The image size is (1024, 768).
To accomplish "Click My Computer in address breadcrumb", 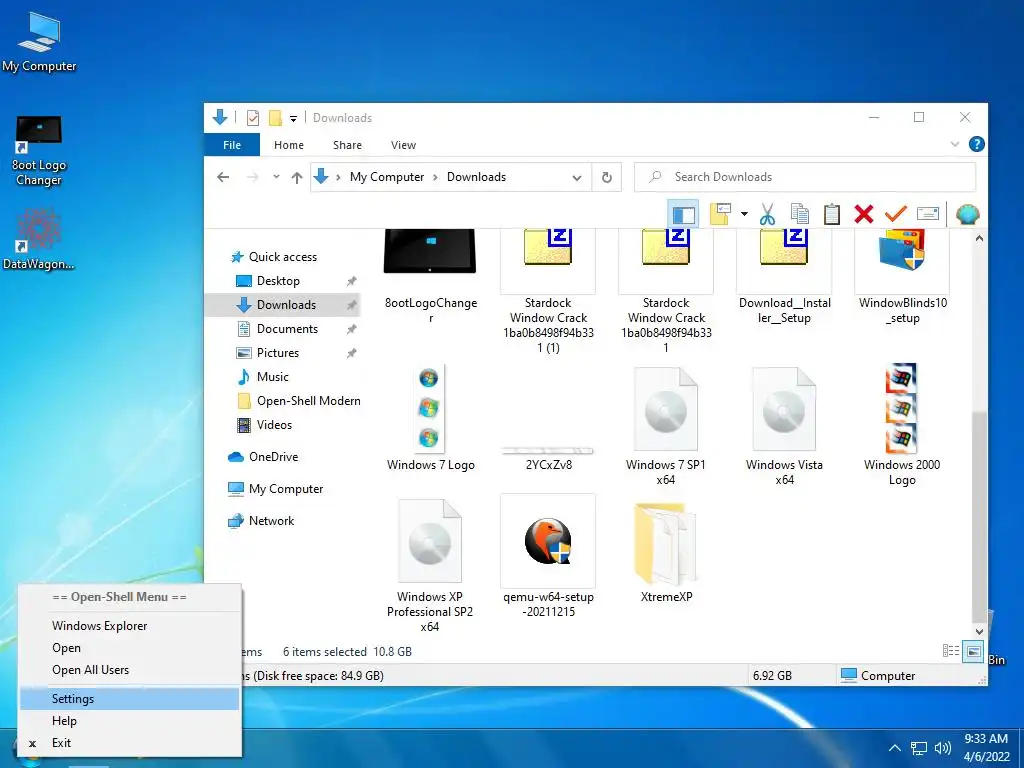I will pyautogui.click(x=387, y=177).
